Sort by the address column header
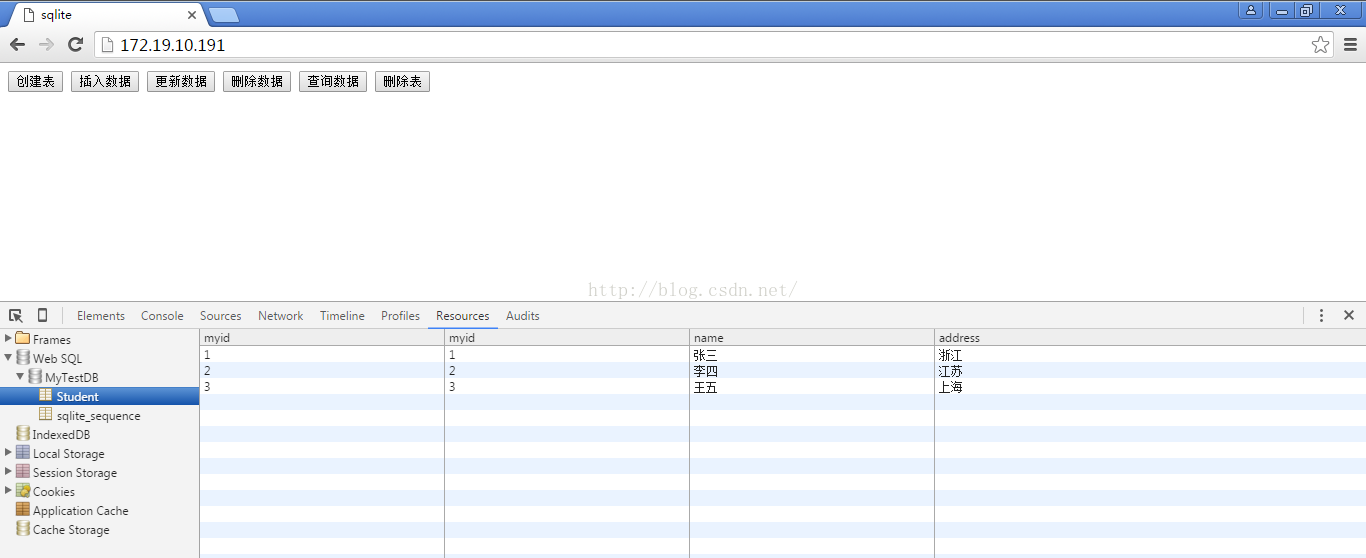 click(x=1150, y=338)
